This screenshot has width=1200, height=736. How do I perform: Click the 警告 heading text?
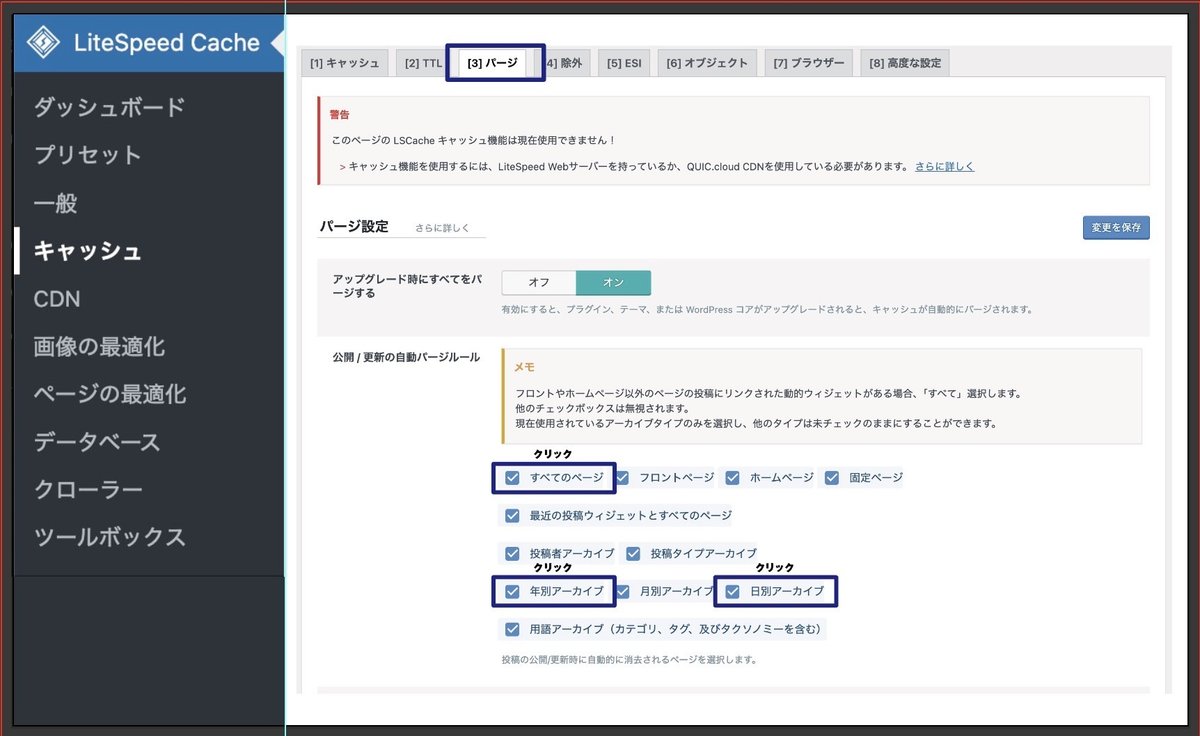tap(340, 115)
